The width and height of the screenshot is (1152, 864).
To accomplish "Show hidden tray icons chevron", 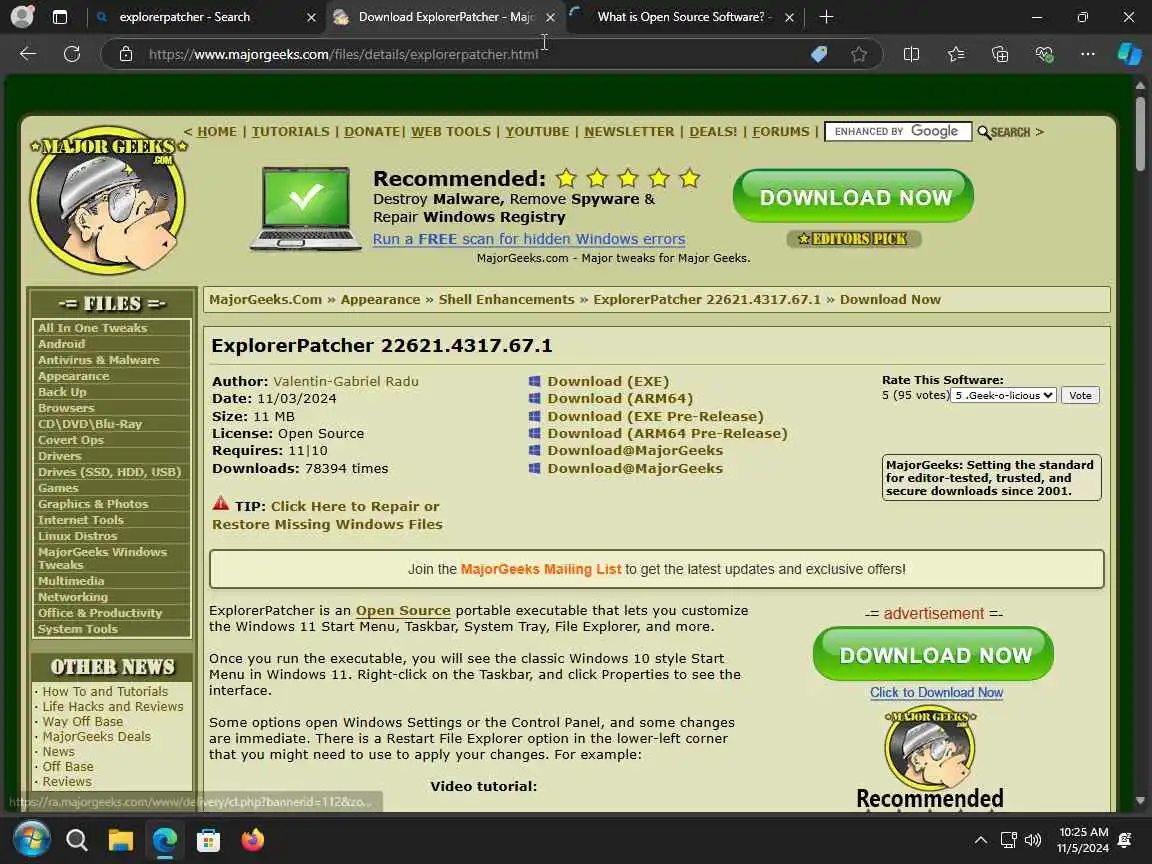I will pos(981,840).
